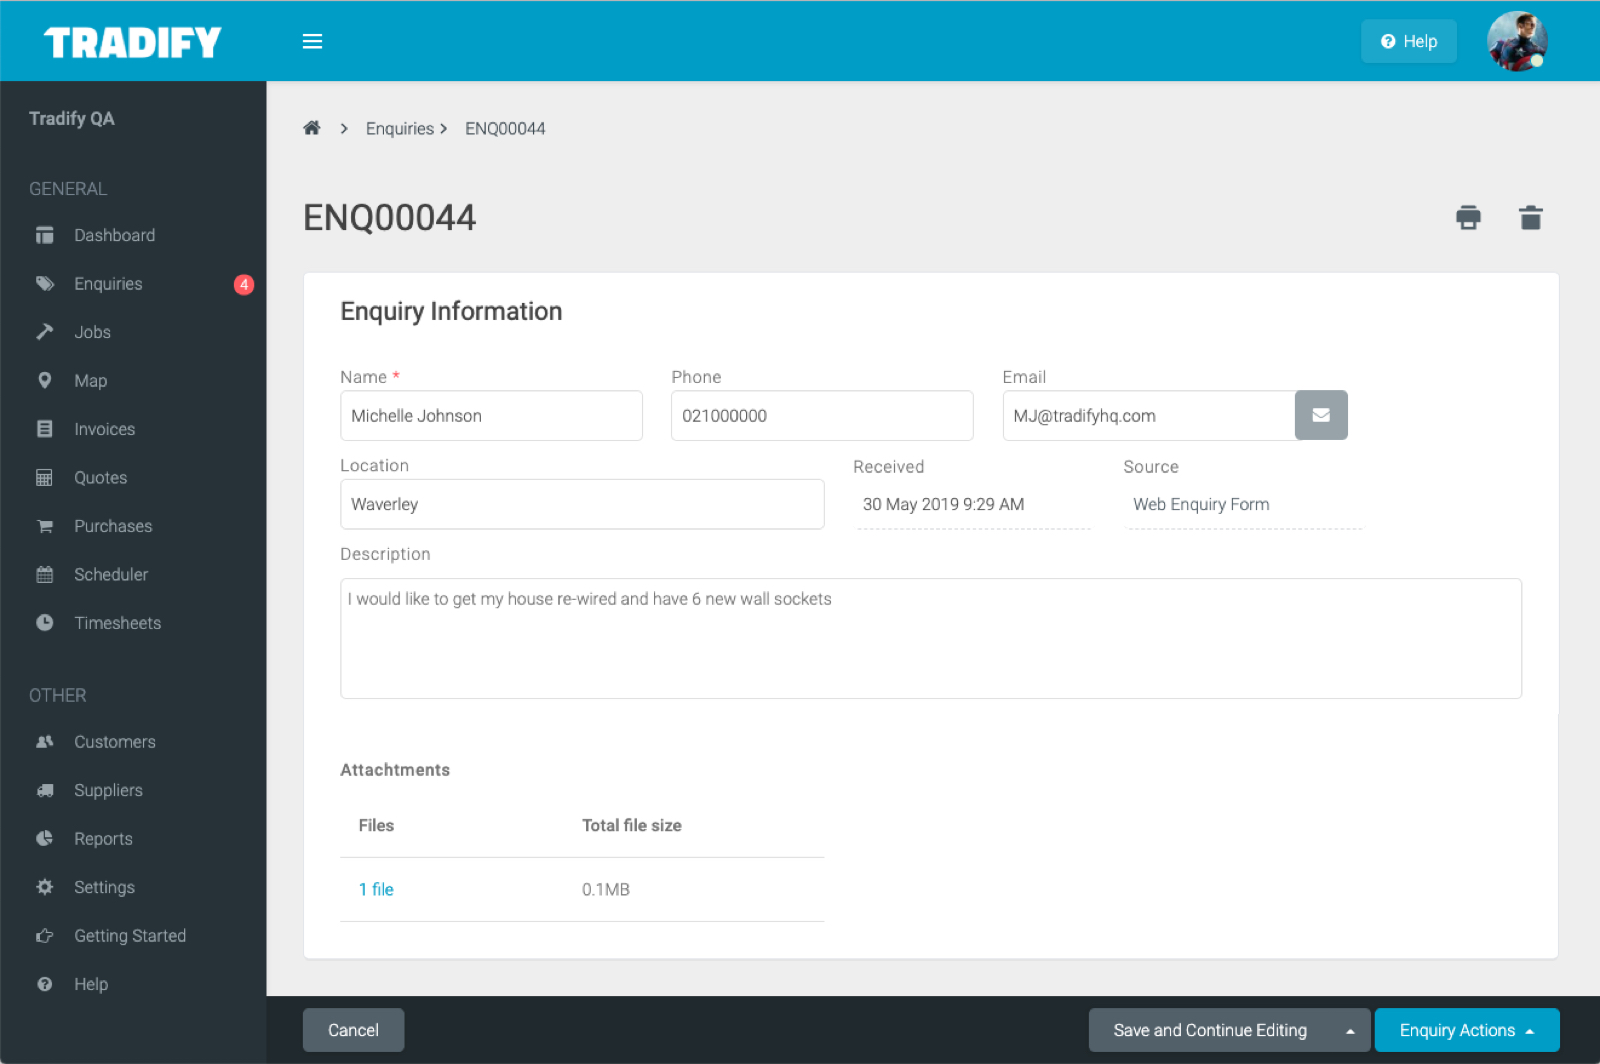
Task: Expand save options dropdown arrow
Action: pos(1350,1030)
